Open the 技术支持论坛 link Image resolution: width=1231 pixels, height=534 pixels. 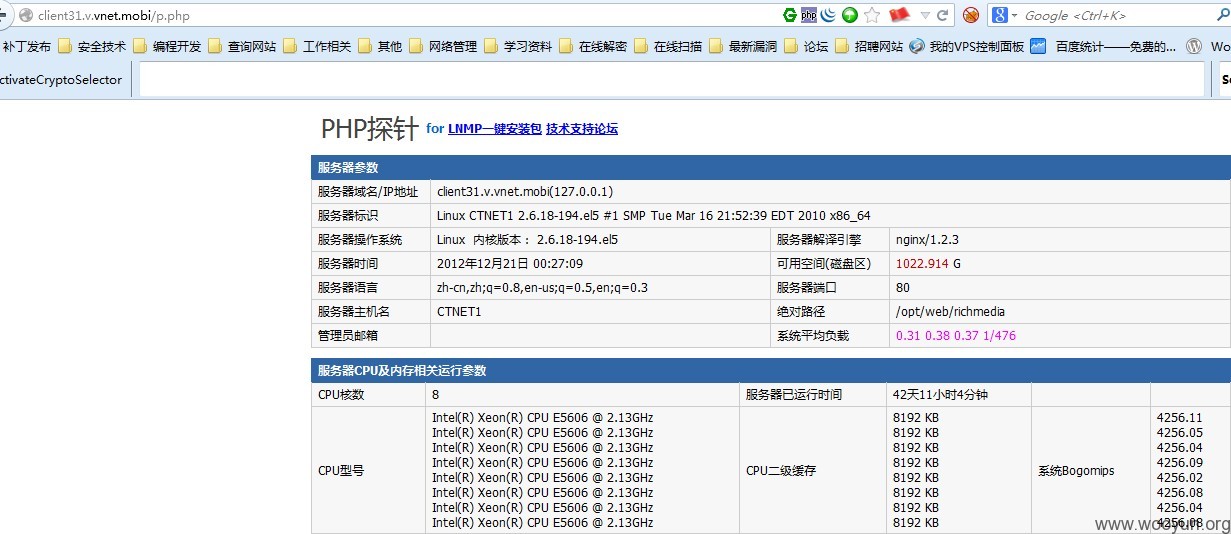[x=582, y=129]
